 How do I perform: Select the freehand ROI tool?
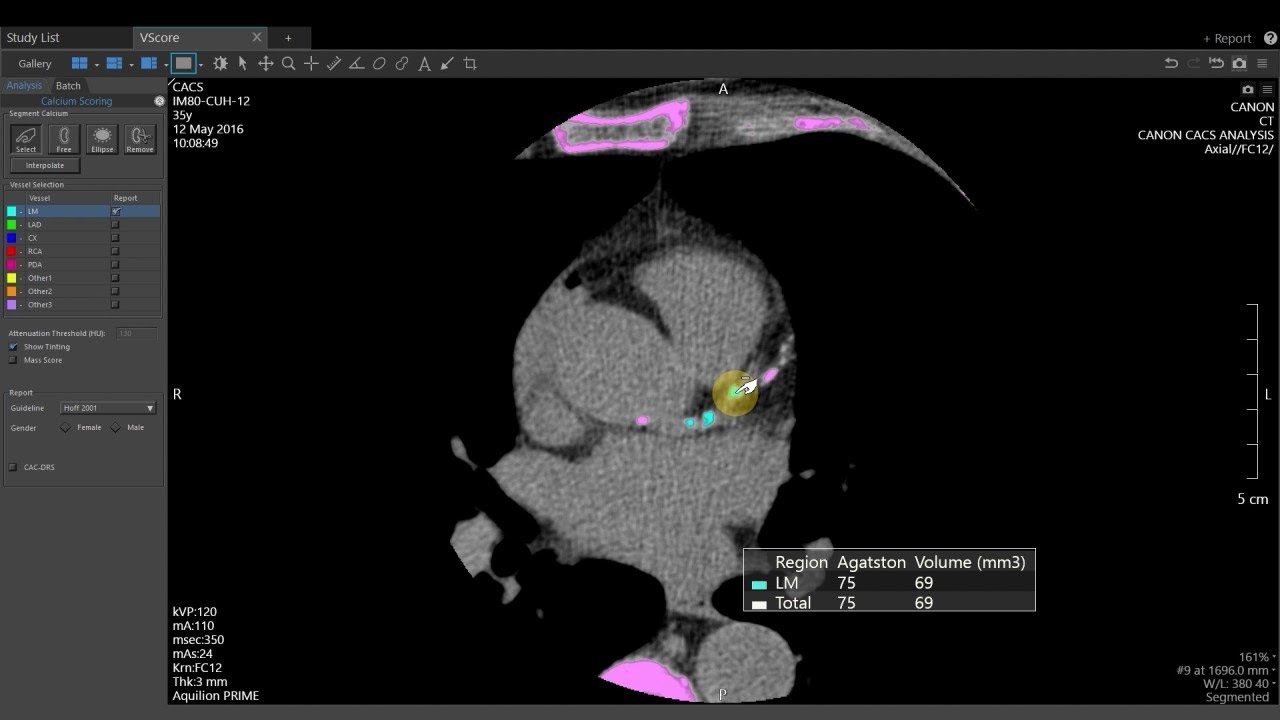click(402, 63)
